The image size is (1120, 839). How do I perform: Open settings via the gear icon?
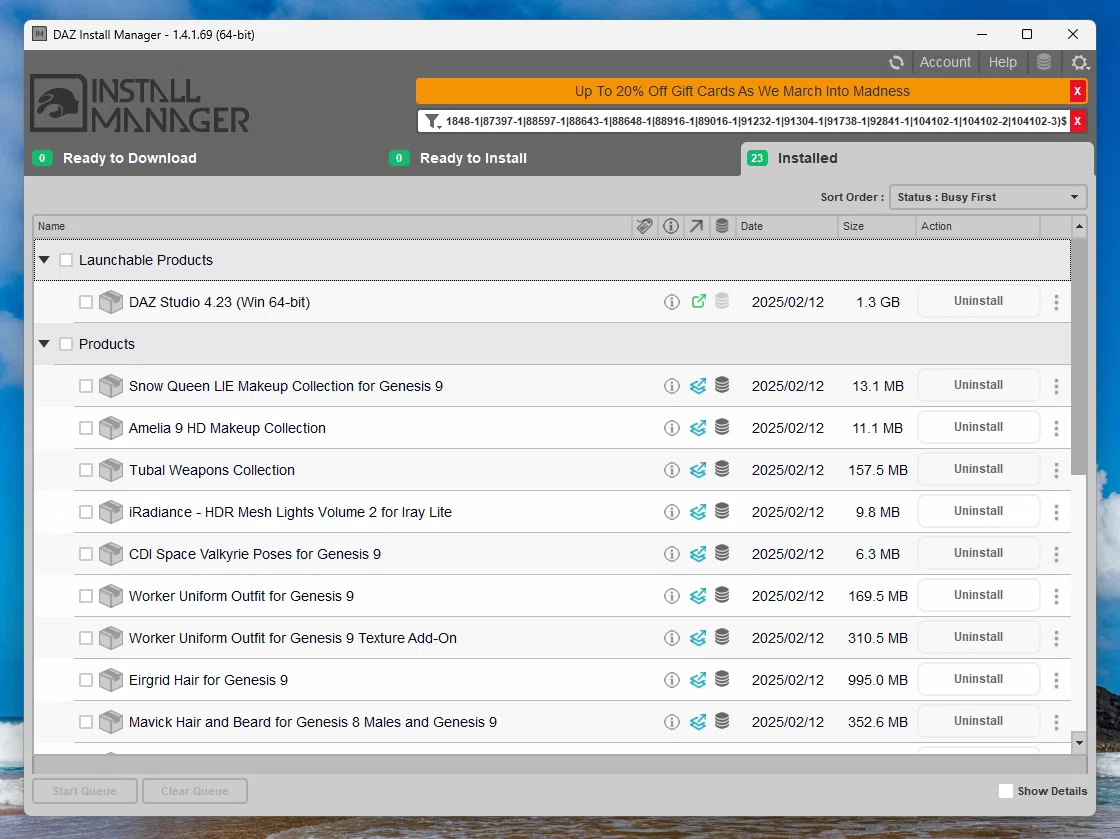click(1079, 63)
